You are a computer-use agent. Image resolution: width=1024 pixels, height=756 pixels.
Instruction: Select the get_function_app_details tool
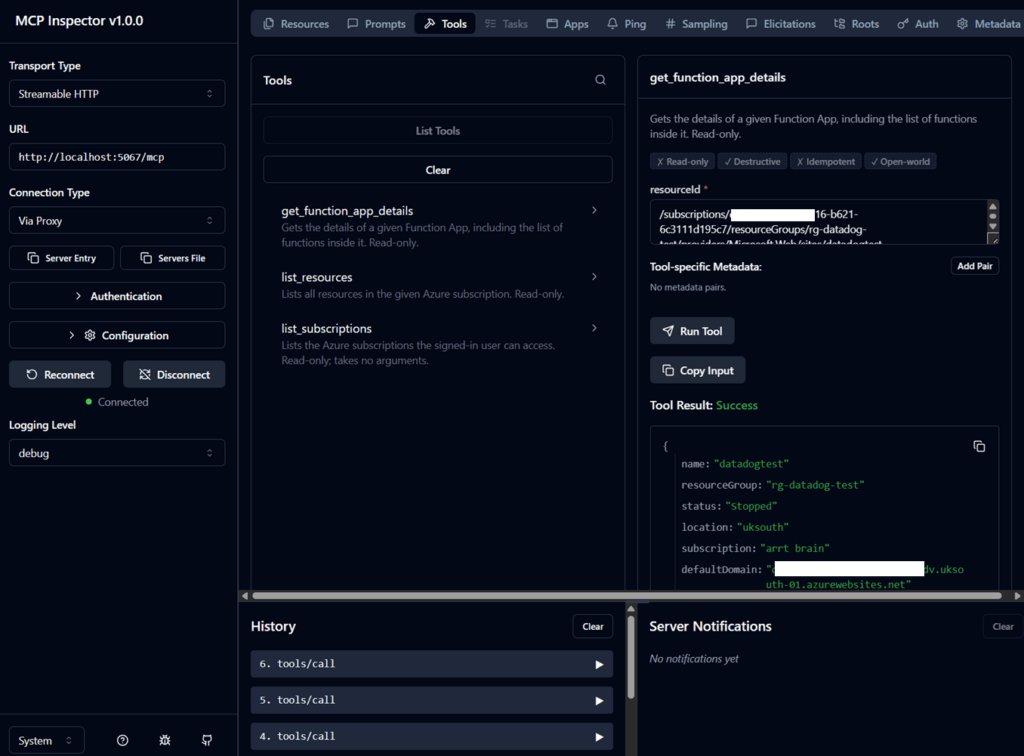(438, 226)
